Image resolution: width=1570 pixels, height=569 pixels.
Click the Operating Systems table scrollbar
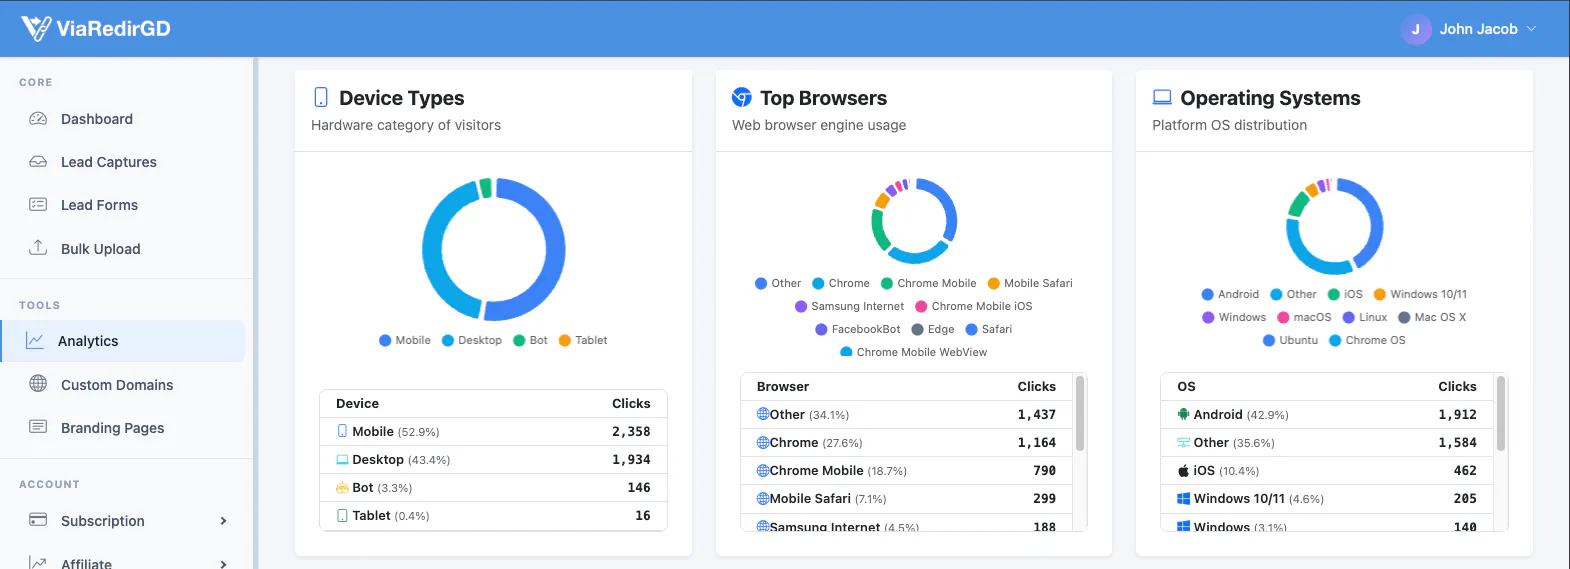(x=1500, y=414)
